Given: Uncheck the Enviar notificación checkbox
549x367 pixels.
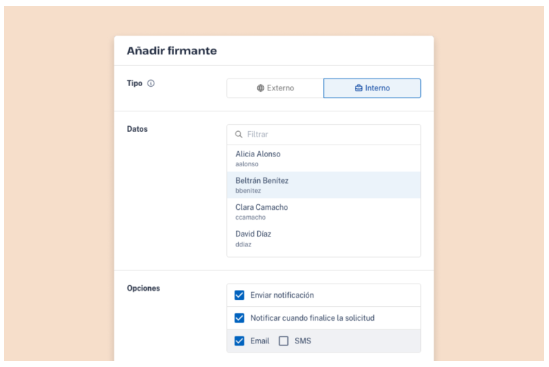Looking at the screenshot, I should pos(239,295).
